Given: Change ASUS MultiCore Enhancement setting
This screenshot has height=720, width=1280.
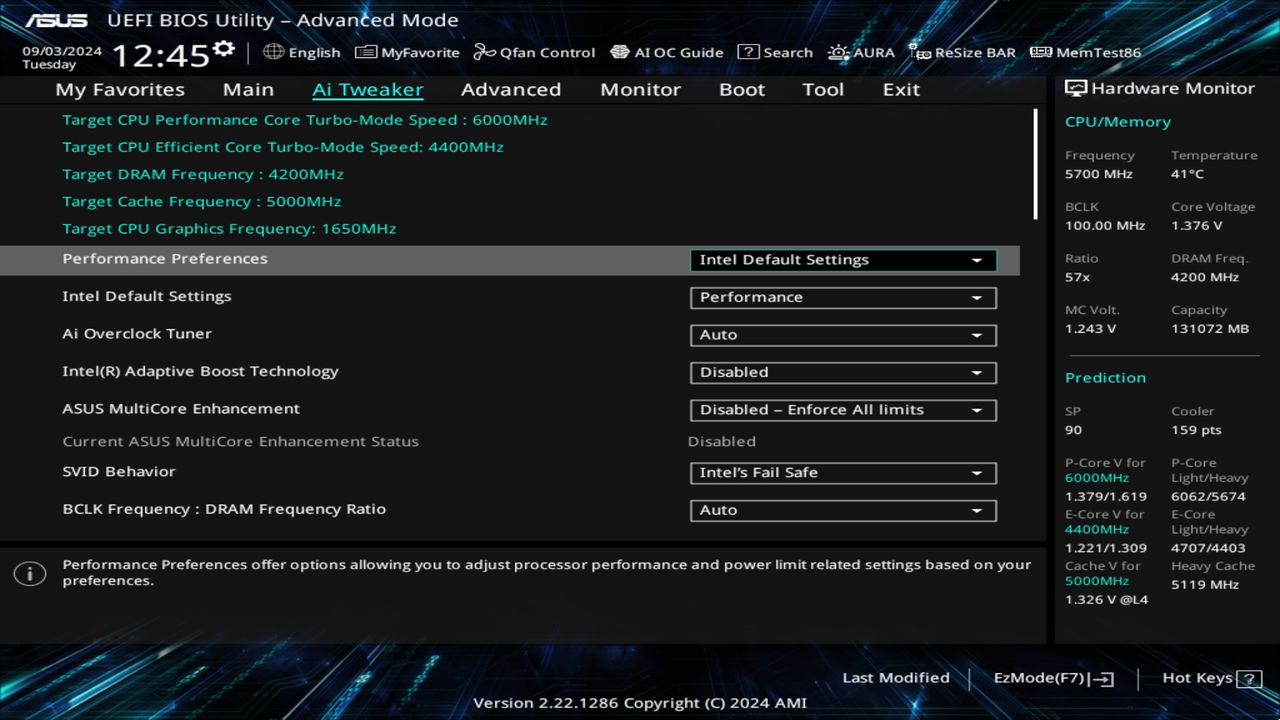Looking at the screenshot, I should coord(841,409).
